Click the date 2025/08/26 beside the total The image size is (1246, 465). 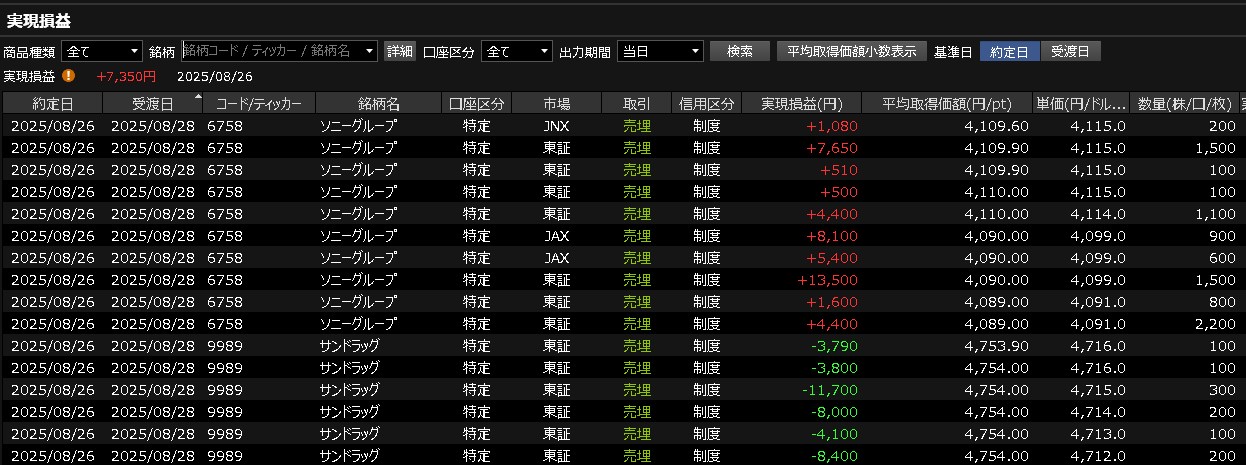[215, 76]
